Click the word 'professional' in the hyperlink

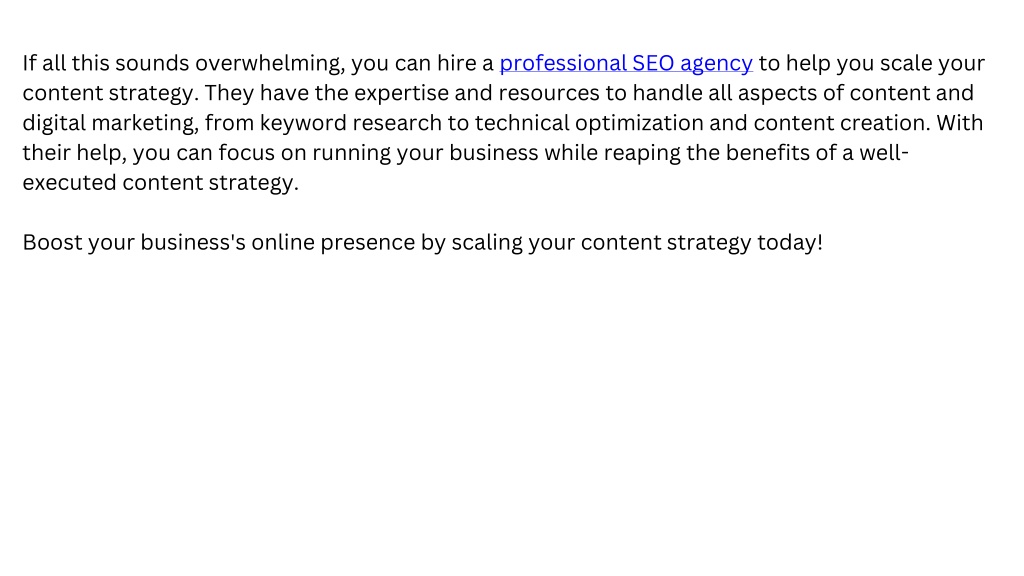click(x=563, y=63)
